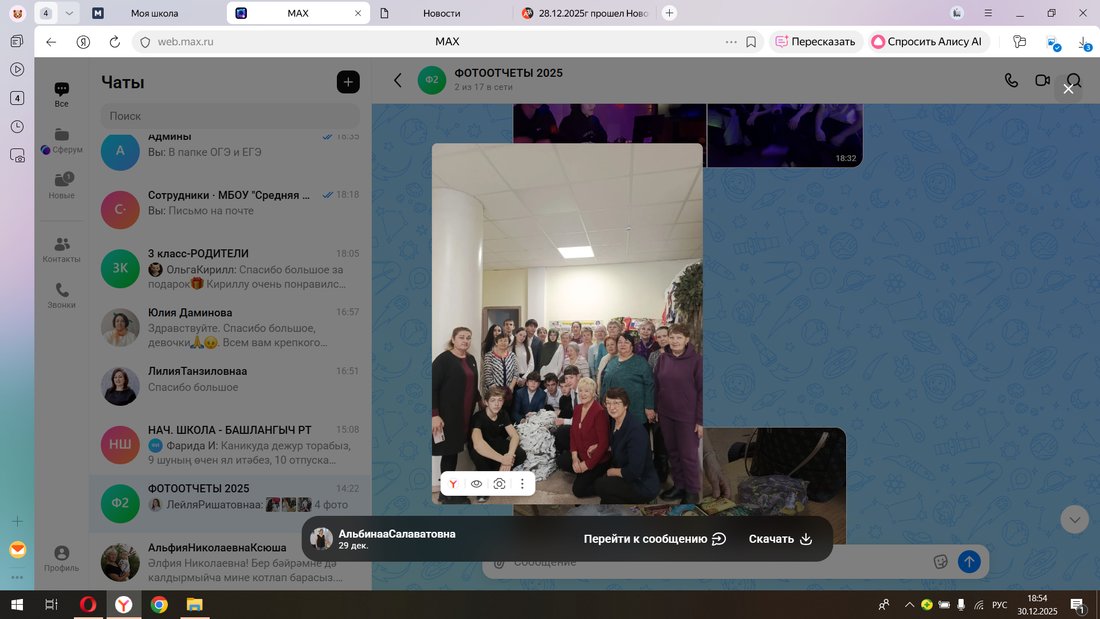
Task: Toggle the eye icon on image toolbar
Action: coord(476,484)
